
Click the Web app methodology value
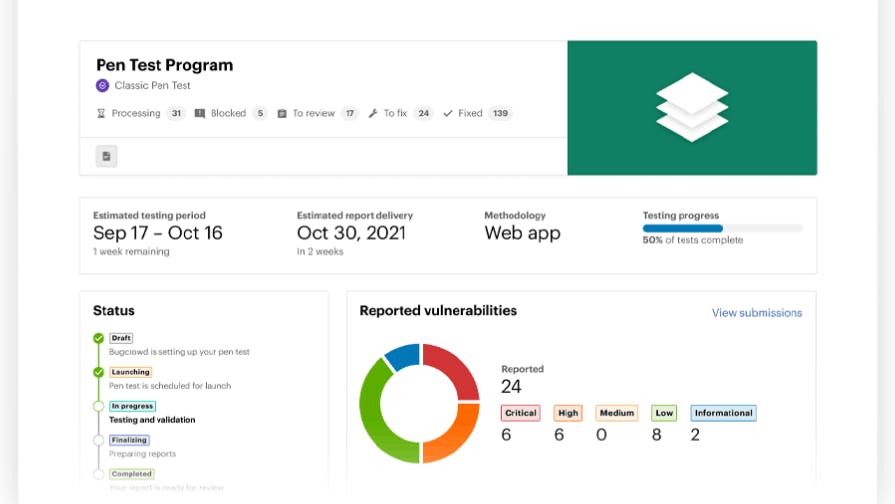[x=522, y=233]
